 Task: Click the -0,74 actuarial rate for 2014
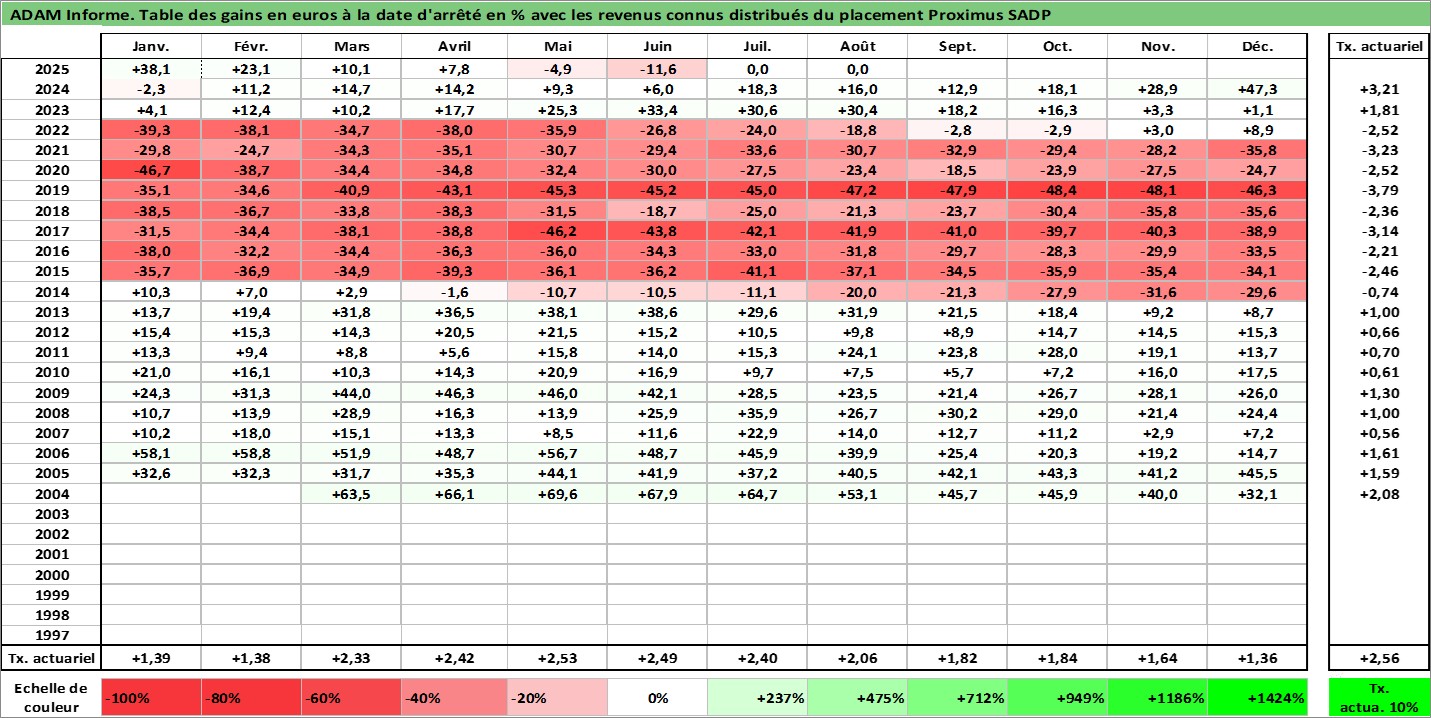point(1379,292)
